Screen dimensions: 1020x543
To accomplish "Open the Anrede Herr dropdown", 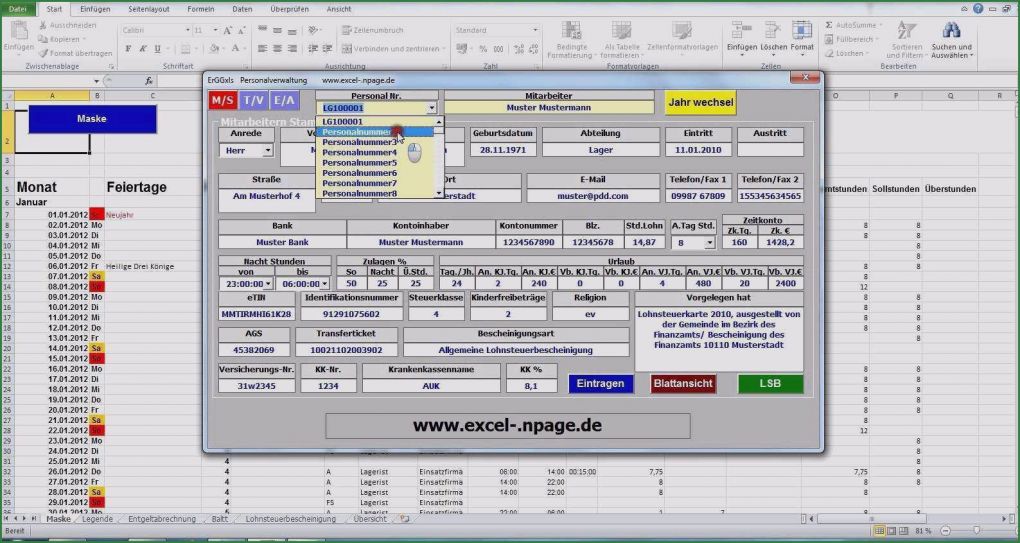I will 267,150.
